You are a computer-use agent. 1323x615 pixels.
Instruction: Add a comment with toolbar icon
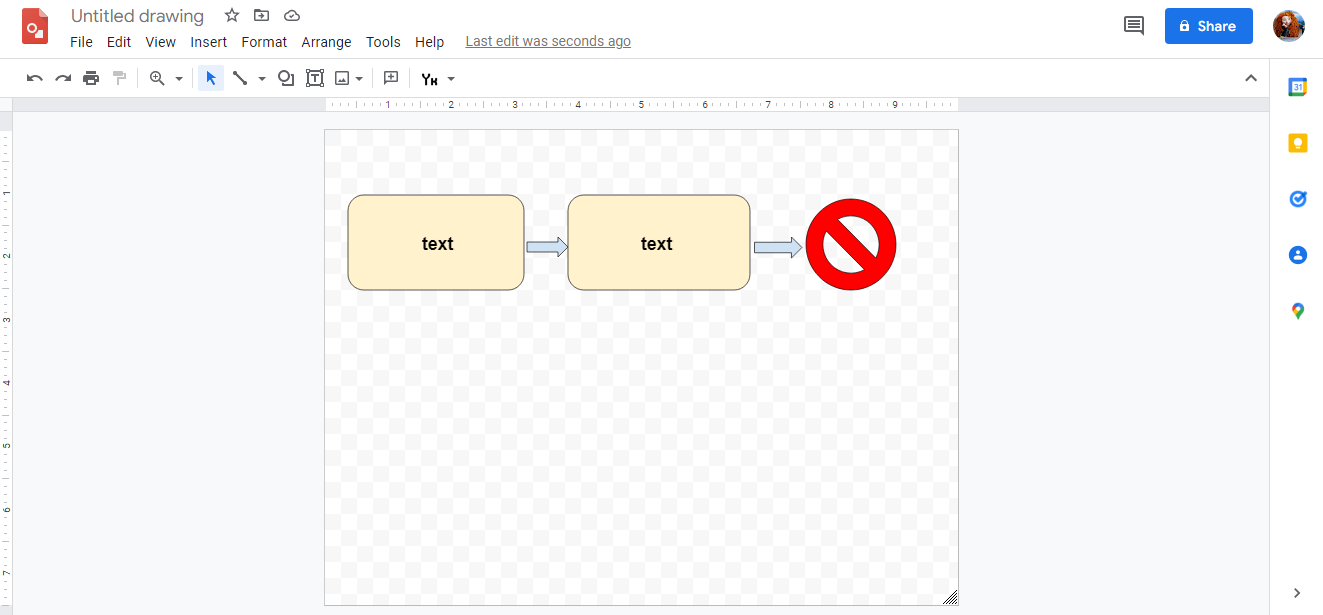pos(391,78)
